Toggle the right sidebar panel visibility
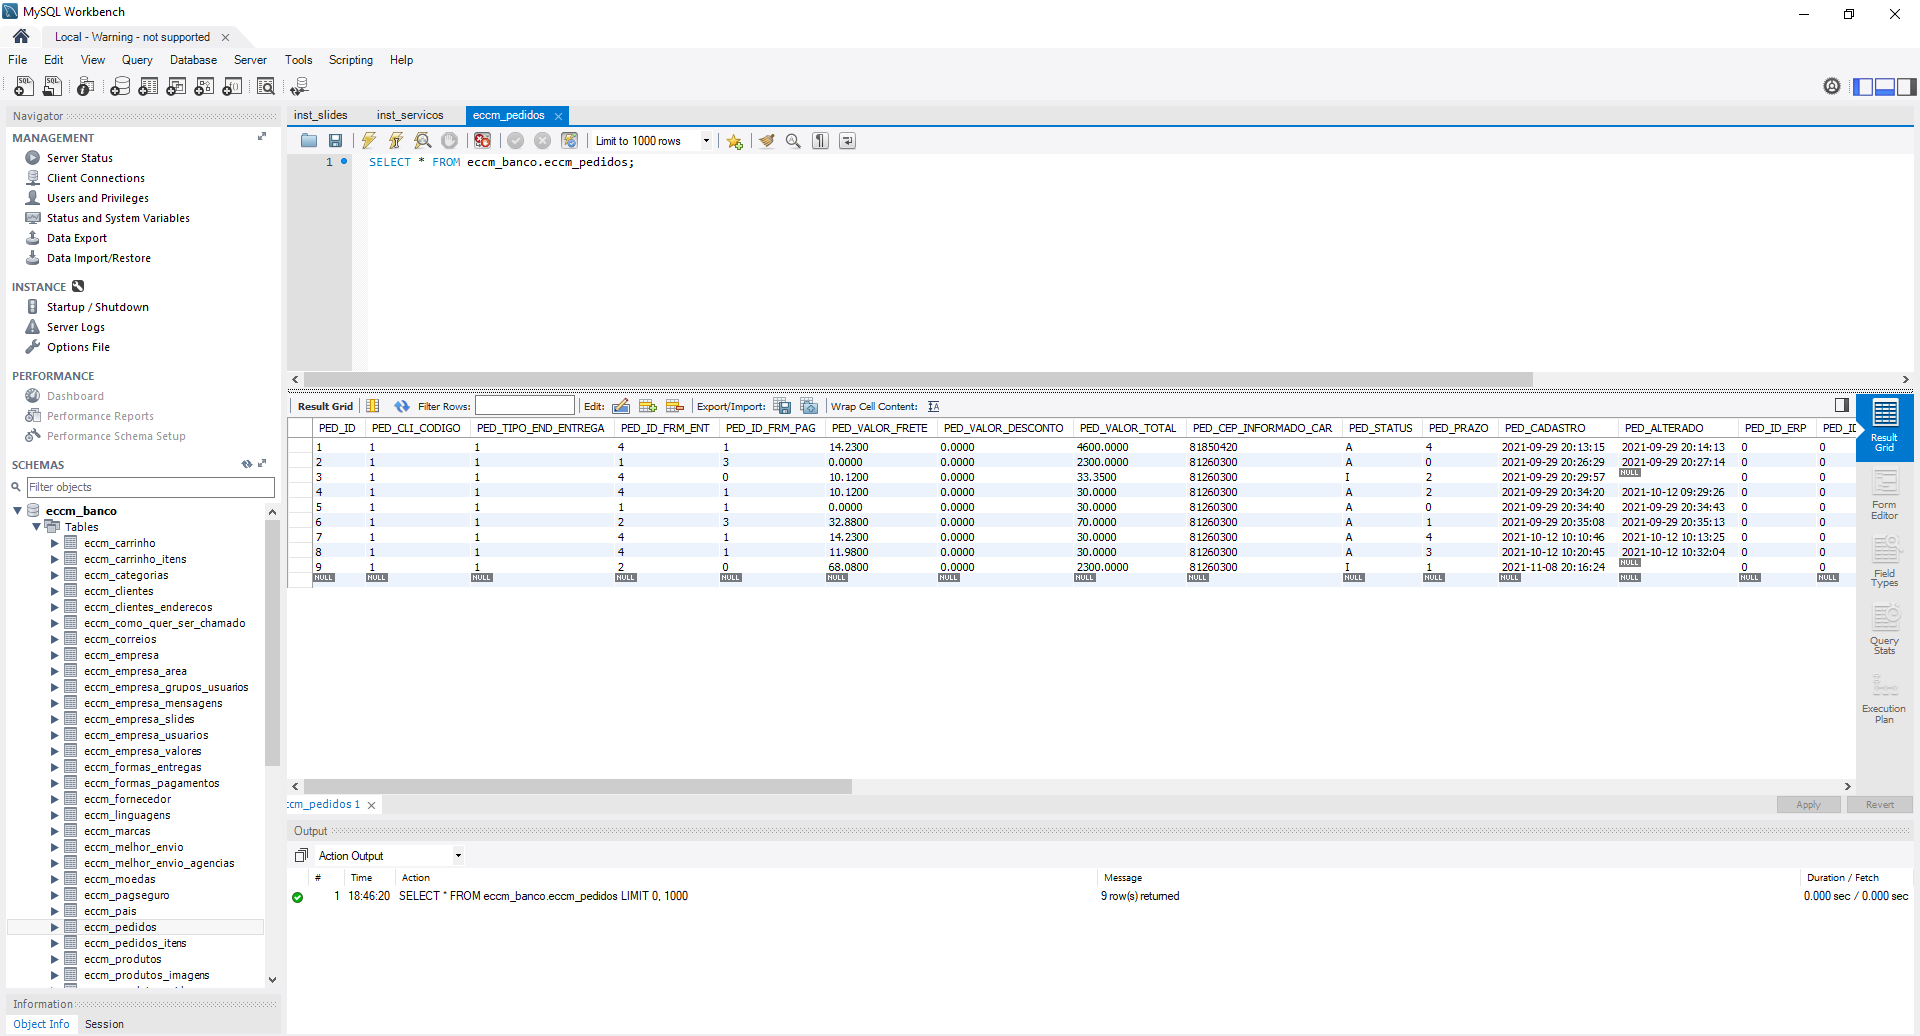 [x=1907, y=87]
